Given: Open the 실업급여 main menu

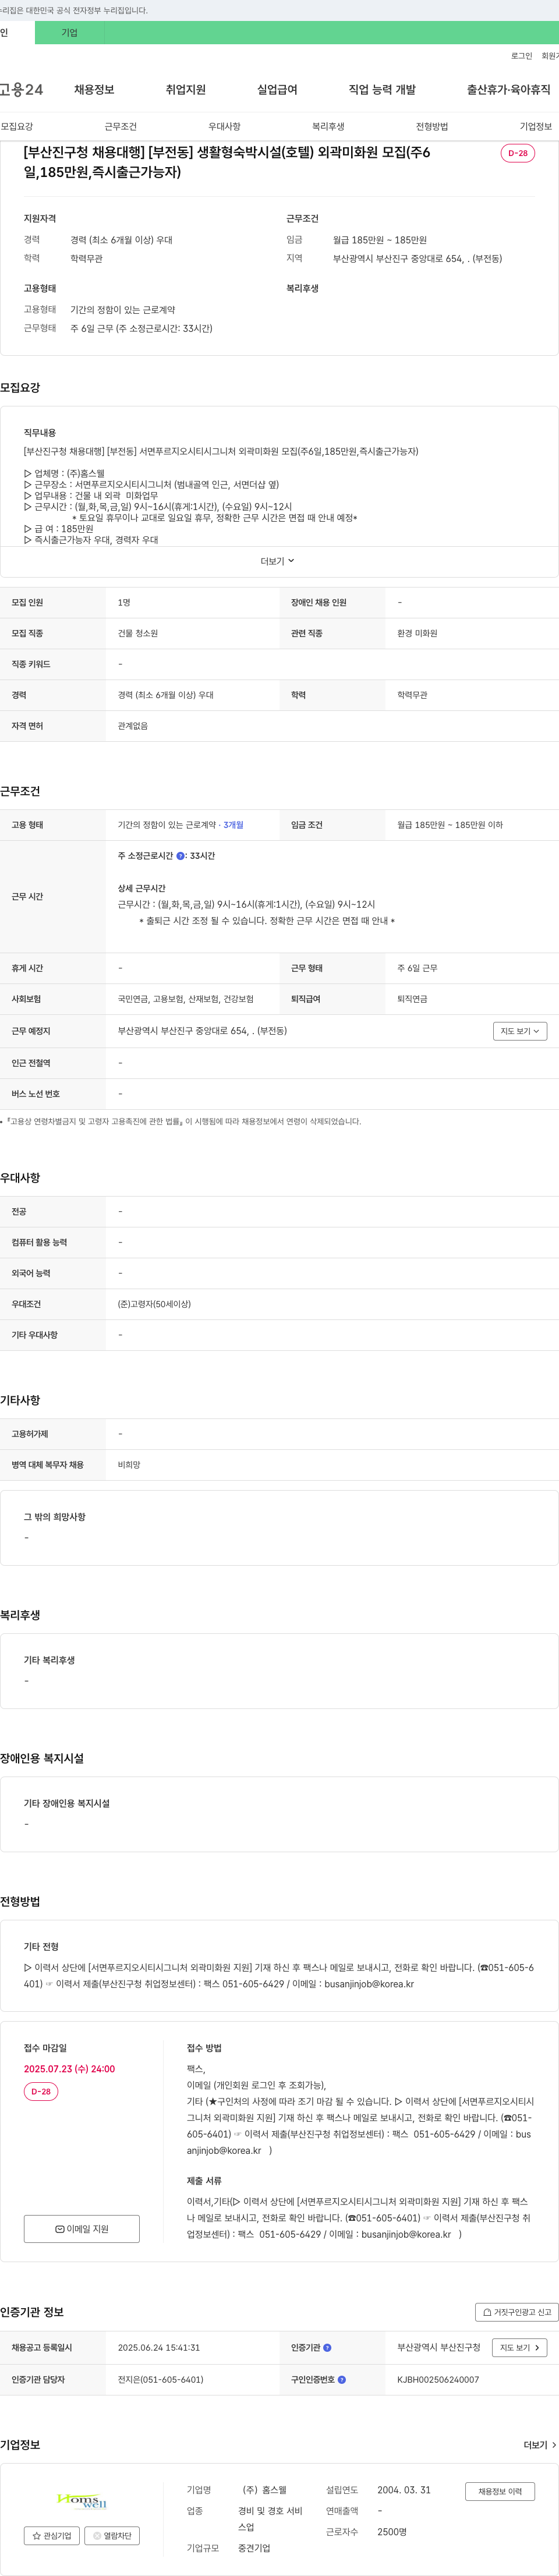Looking at the screenshot, I should (x=277, y=90).
